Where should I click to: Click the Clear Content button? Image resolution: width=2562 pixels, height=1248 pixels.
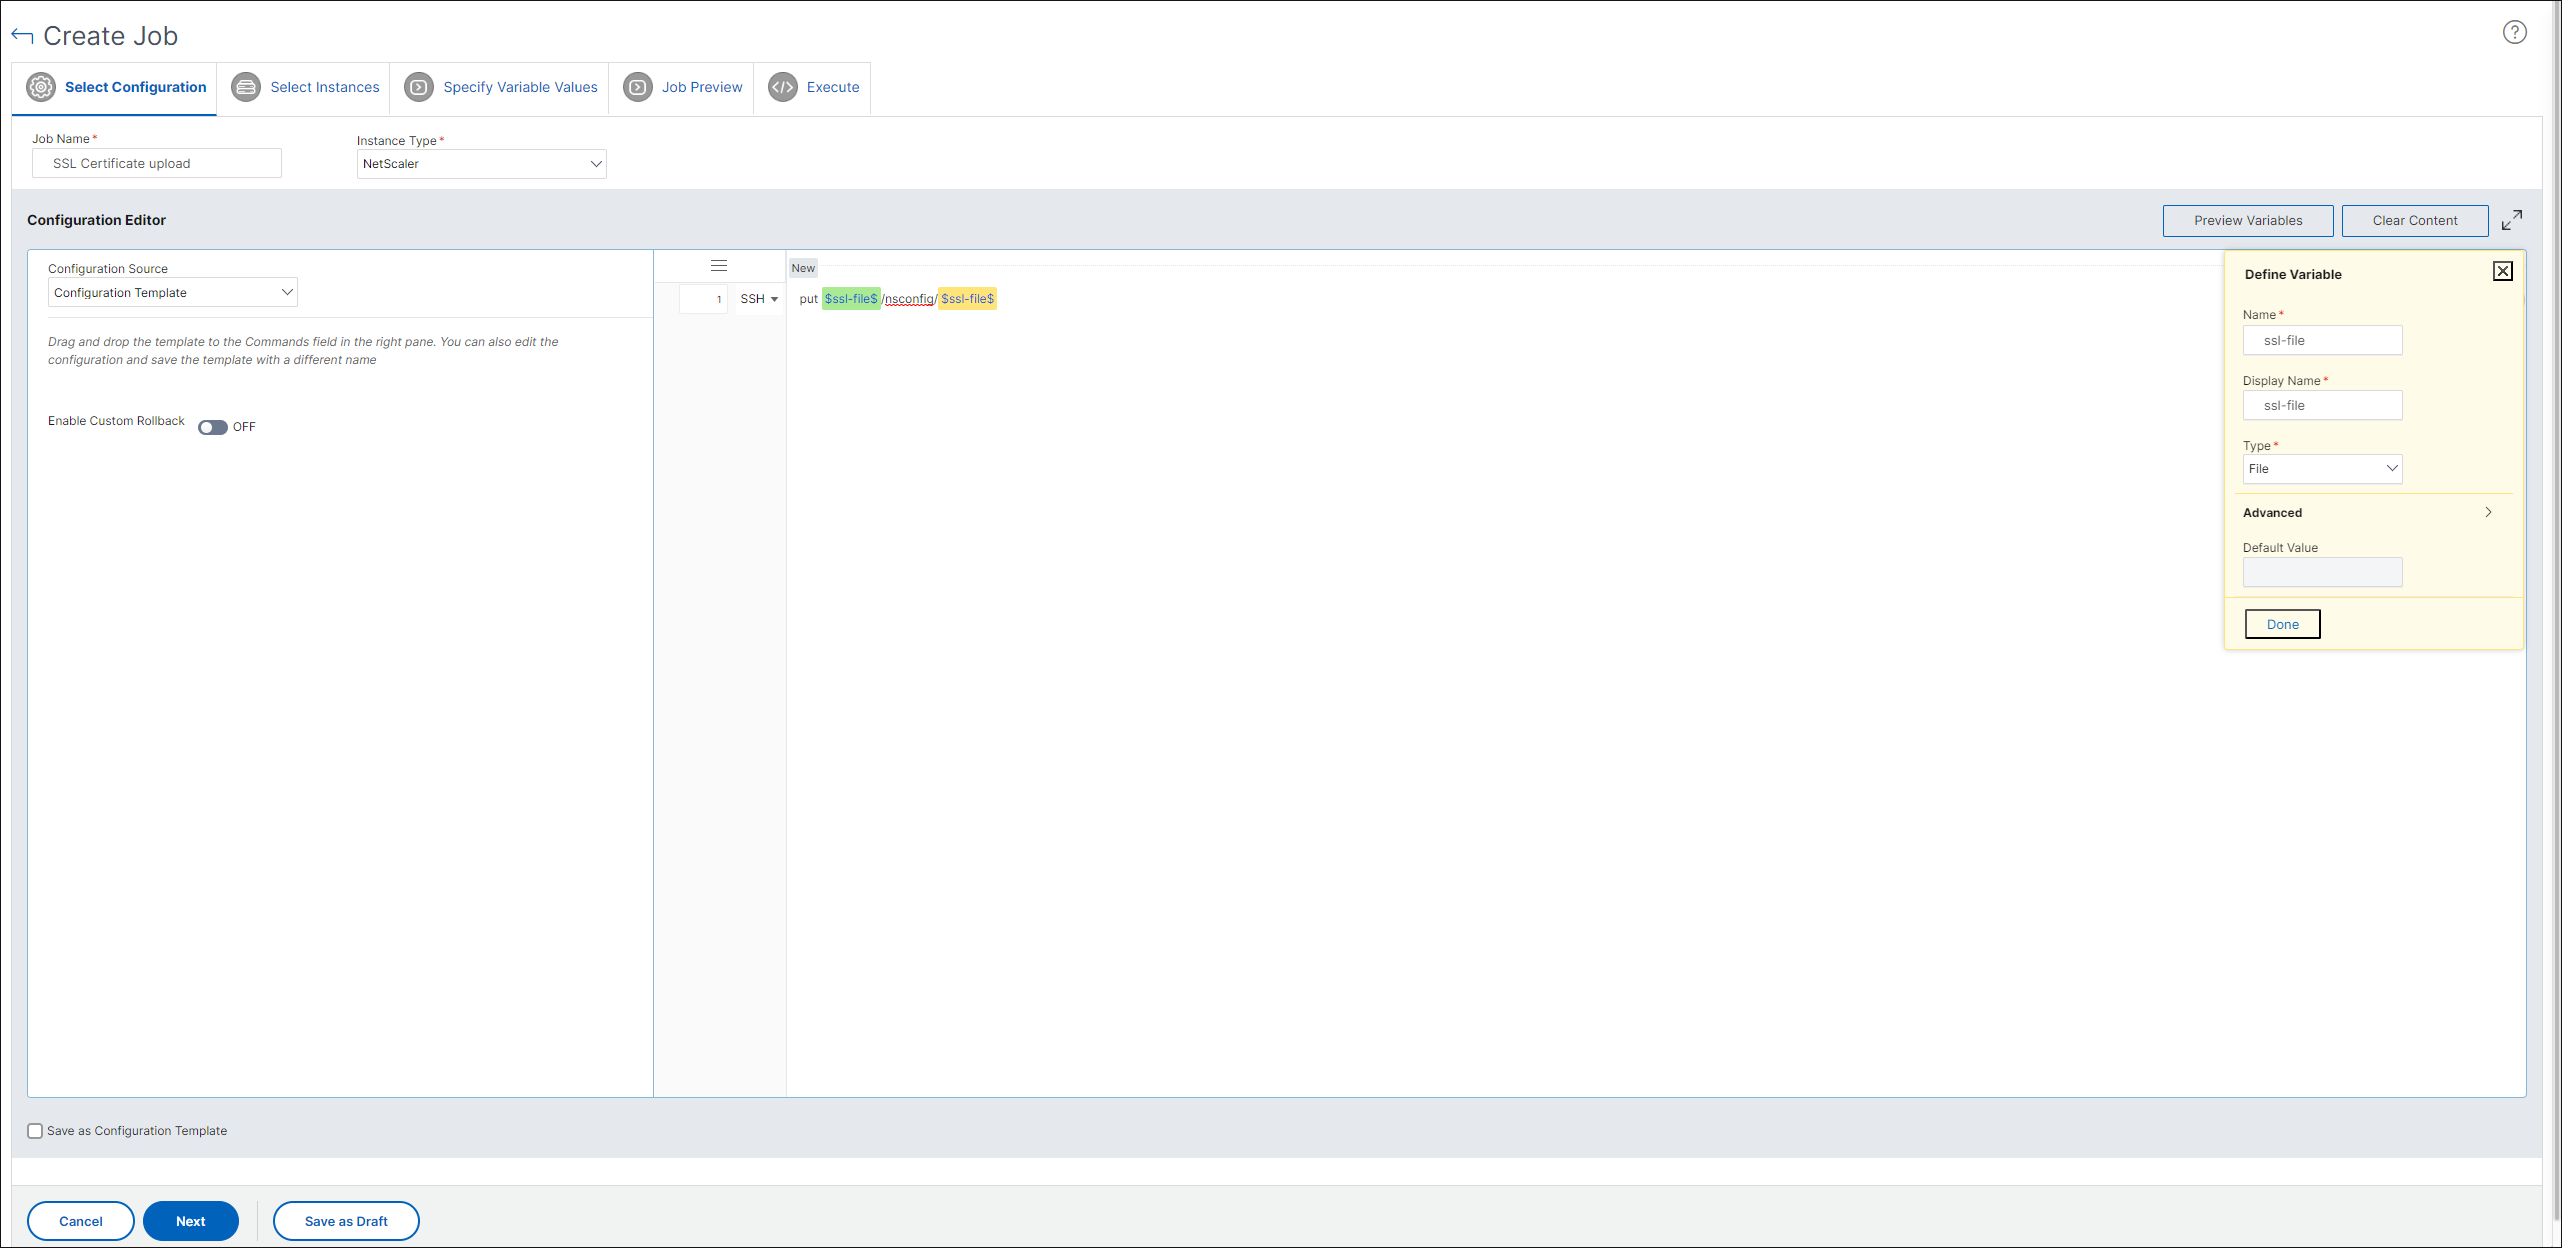2415,221
